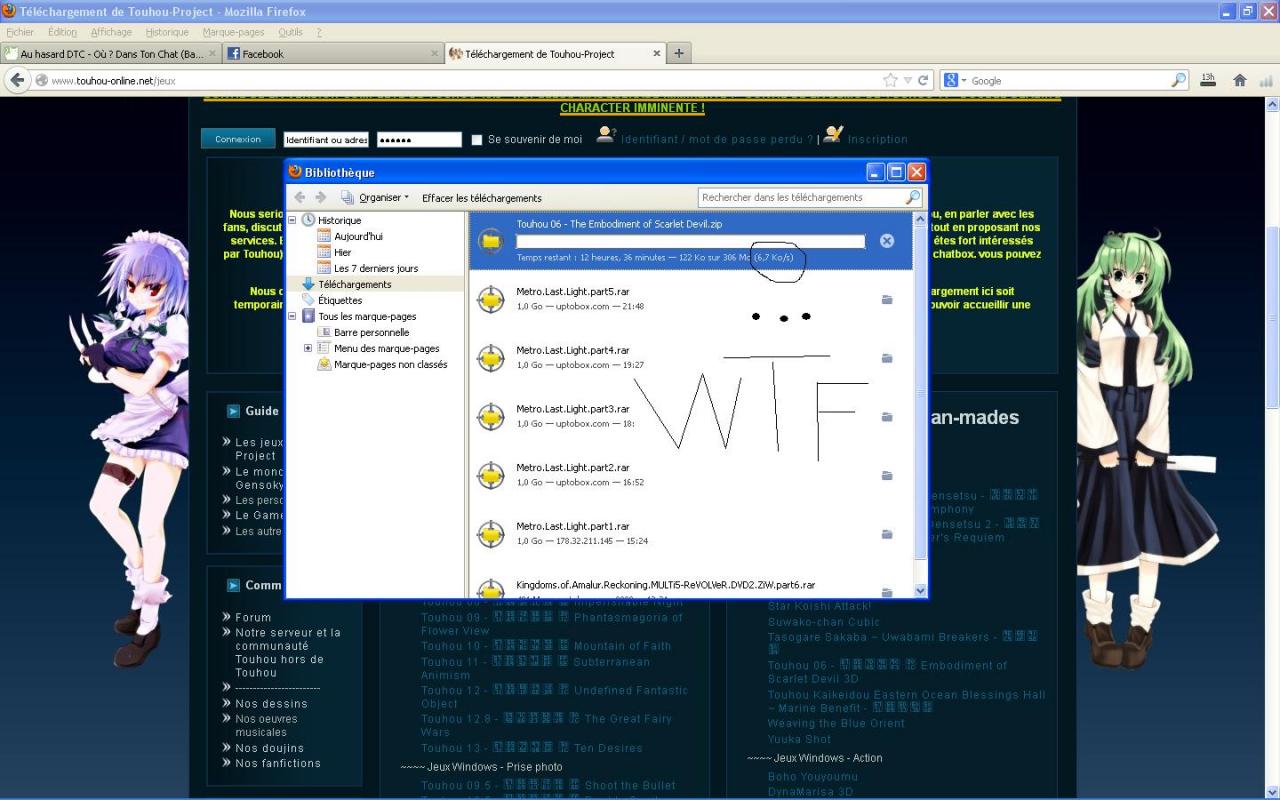Open containing folder for Metro.Last.Light.part2.rar
Viewport: 1280px width, 800px height.
coord(887,475)
